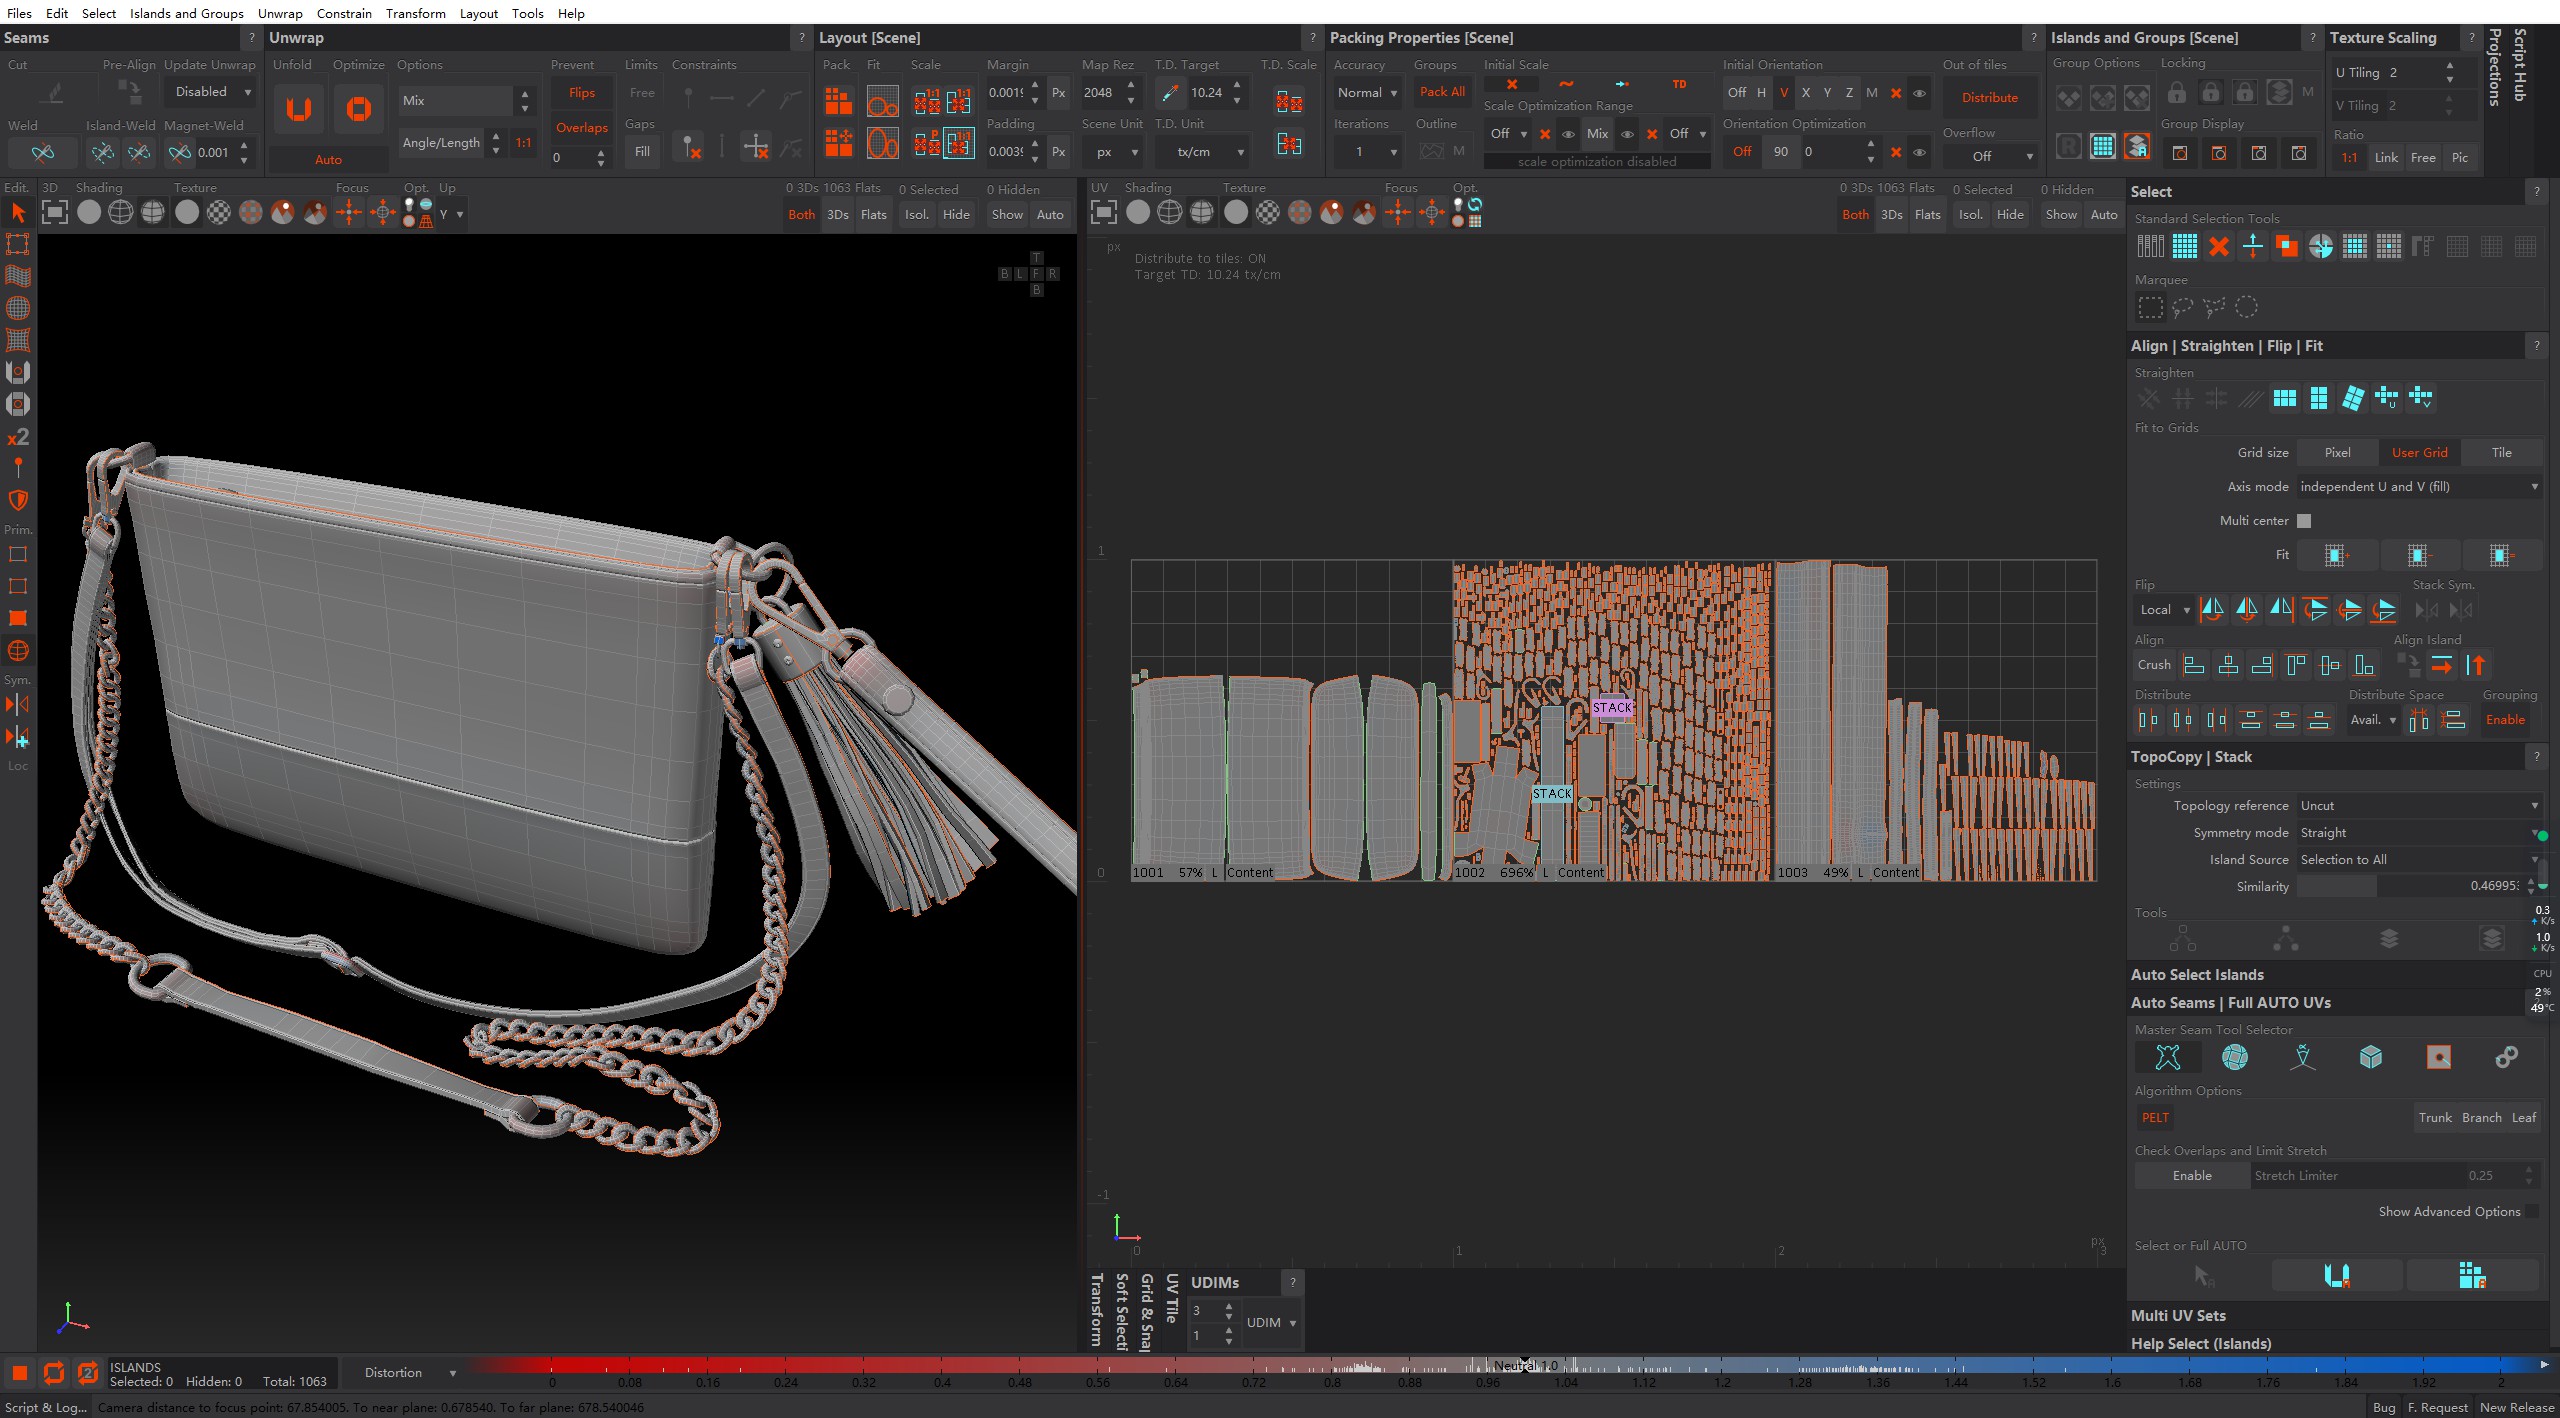This screenshot has width=2560, height=1418.
Task: Toggle the Multi center checkbox
Action: [2304, 521]
